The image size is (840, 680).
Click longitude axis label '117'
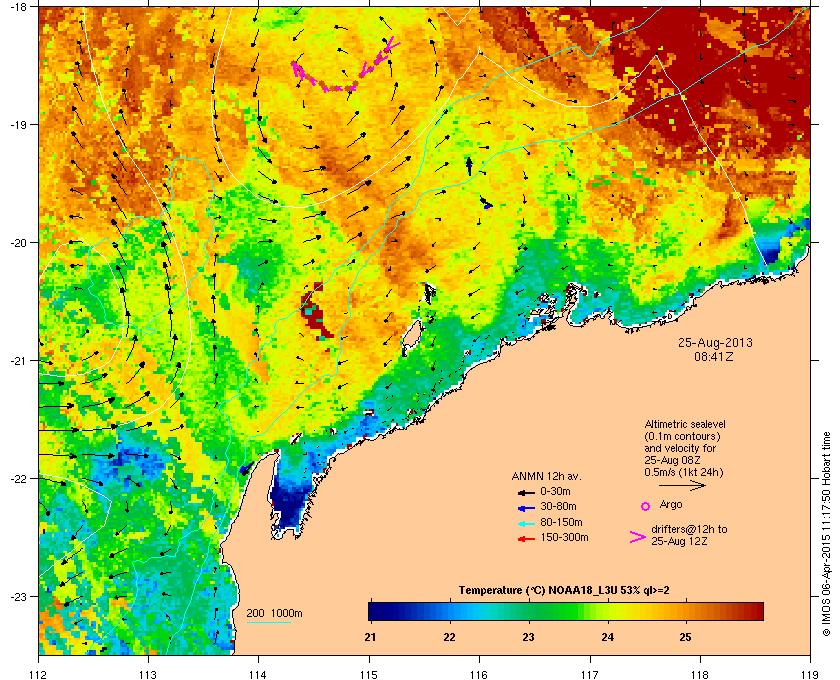pyautogui.click(x=590, y=674)
